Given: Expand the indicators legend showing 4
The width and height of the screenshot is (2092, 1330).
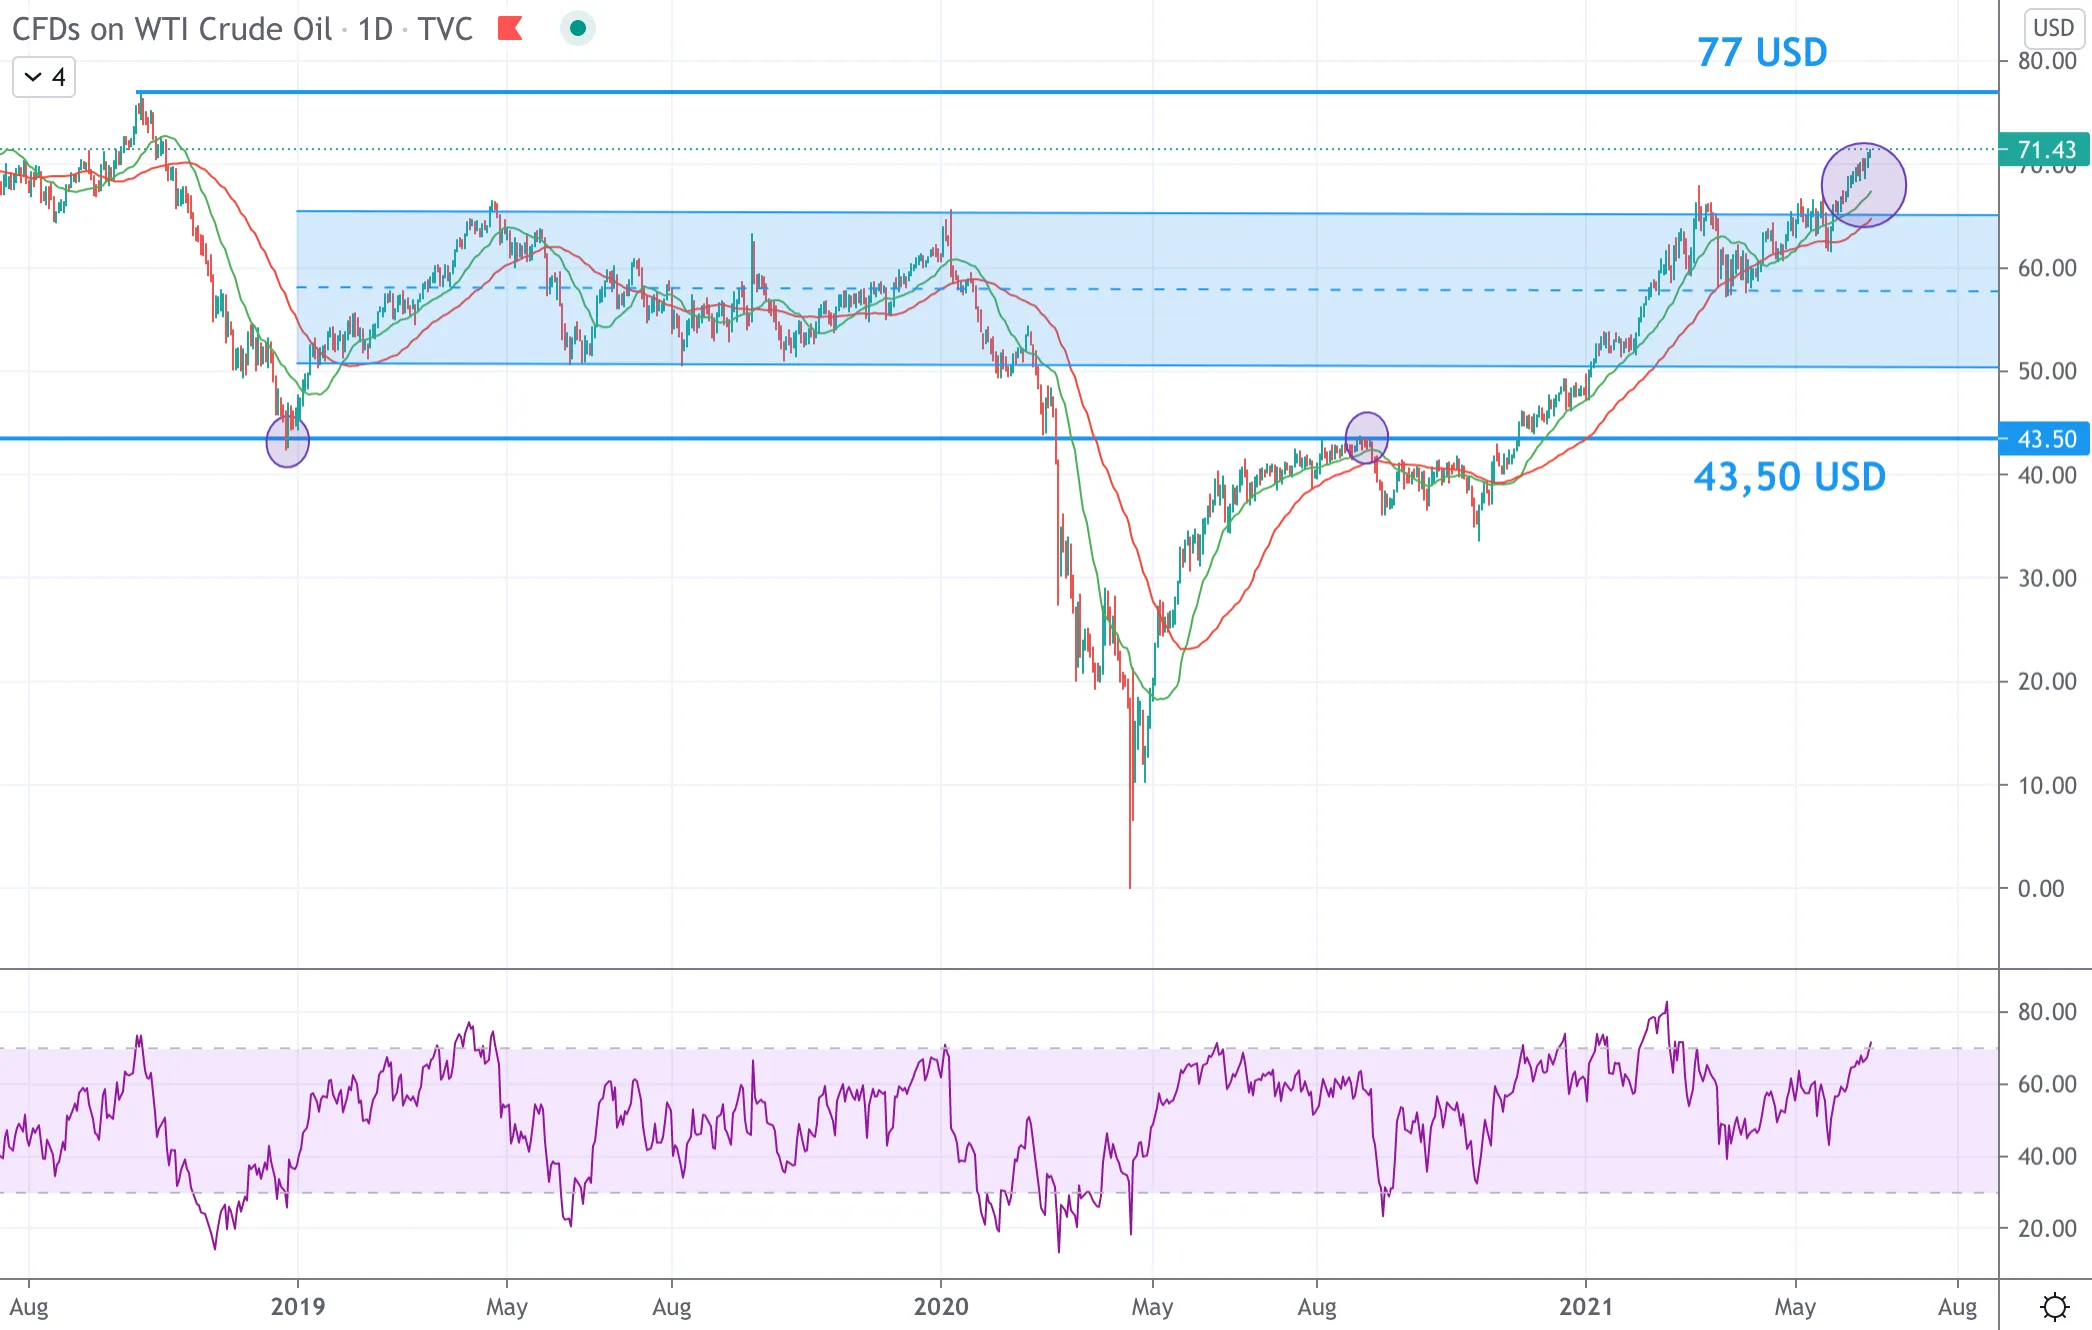Looking at the screenshot, I should [x=44, y=77].
